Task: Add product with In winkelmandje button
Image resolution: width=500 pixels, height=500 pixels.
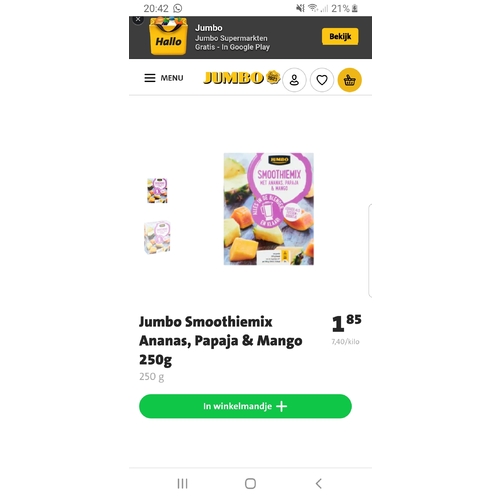Action: click(245, 406)
